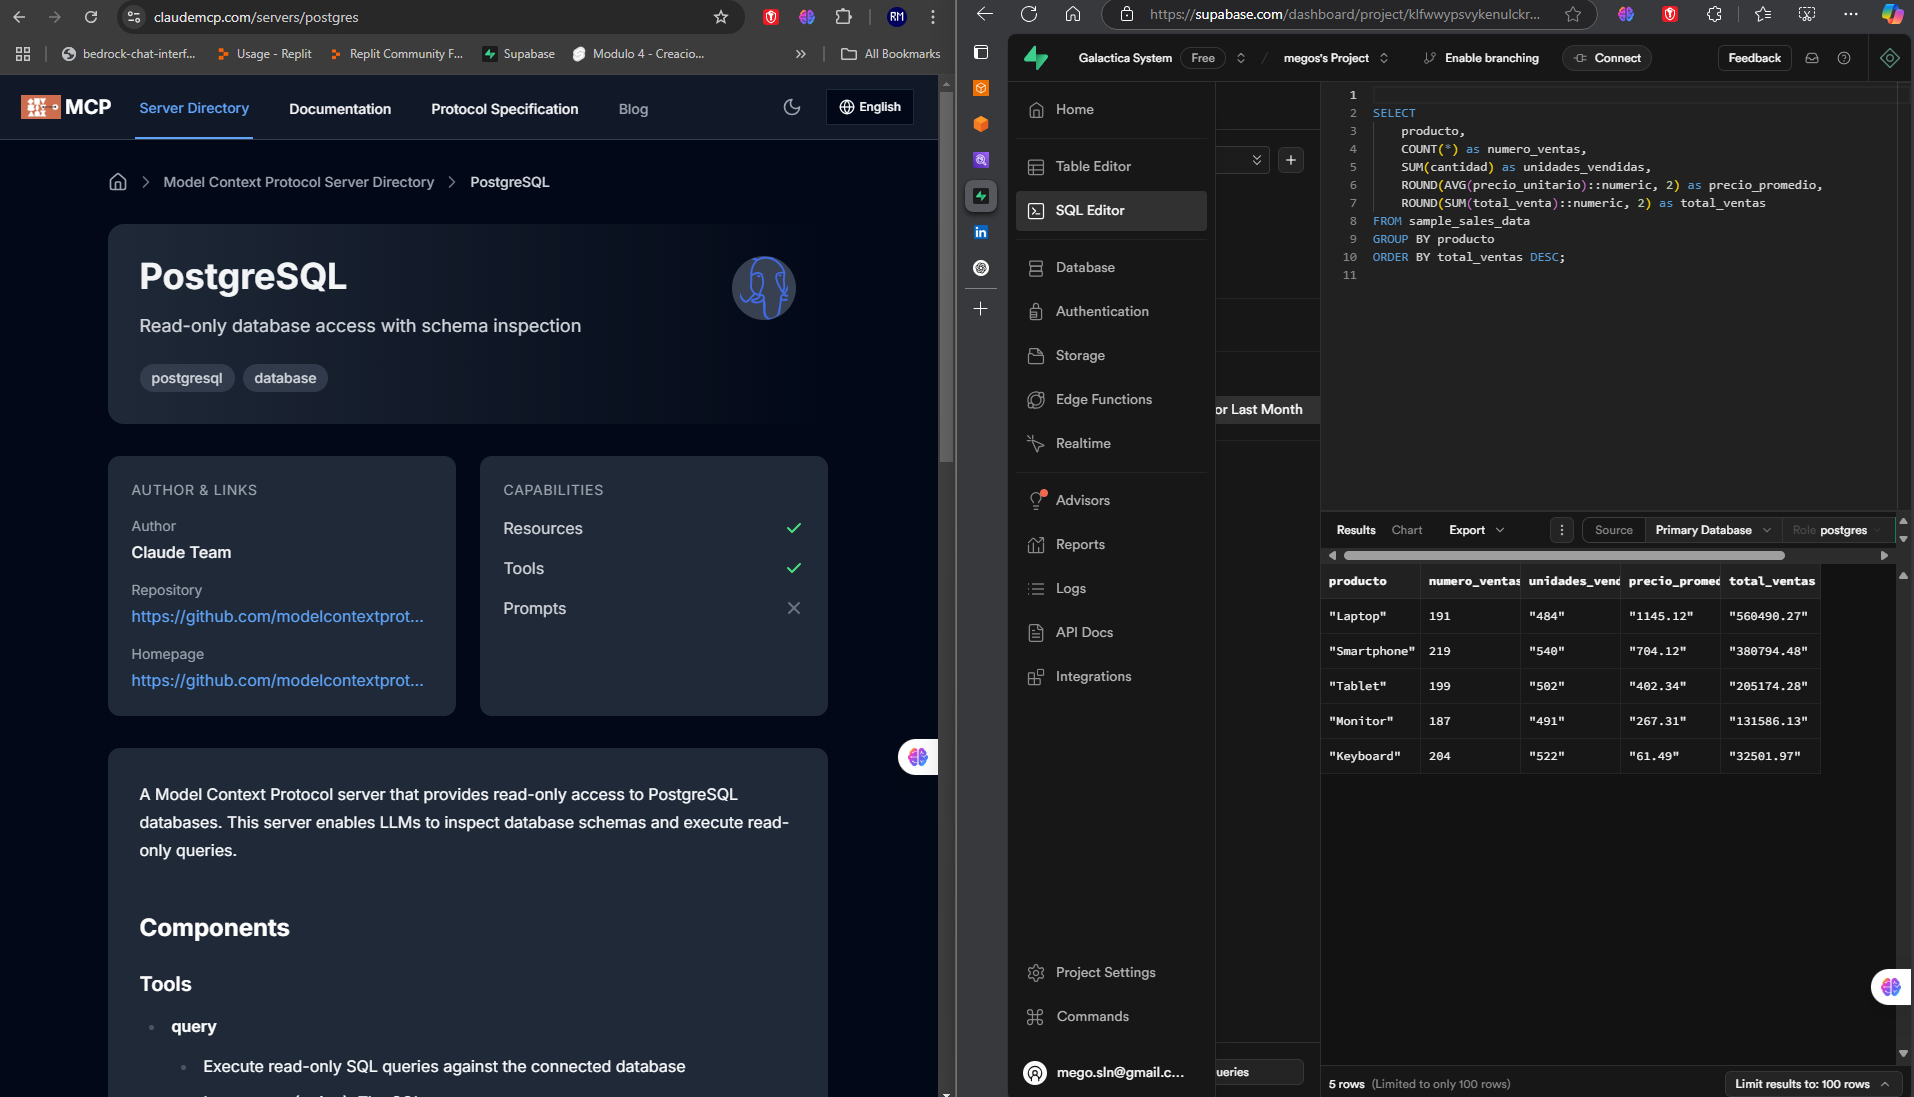Click Model Context Protocol Server Directory breadcrumb
This screenshot has width=1914, height=1097.
(x=299, y=182)
